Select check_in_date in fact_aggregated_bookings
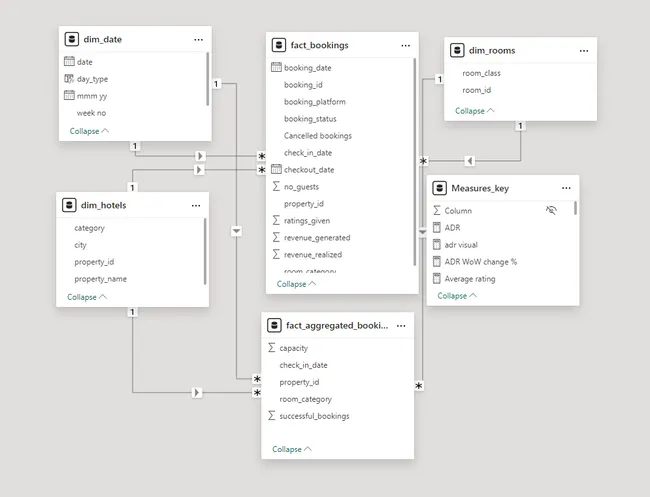 [303, 365]
